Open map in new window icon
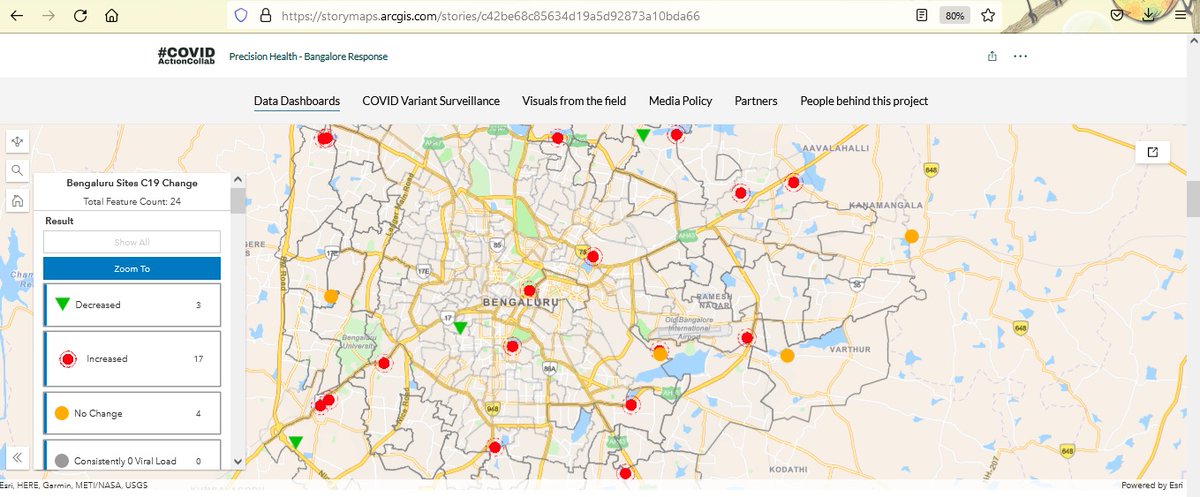Screen dimensions: 1200x497 click(1152, 152)
